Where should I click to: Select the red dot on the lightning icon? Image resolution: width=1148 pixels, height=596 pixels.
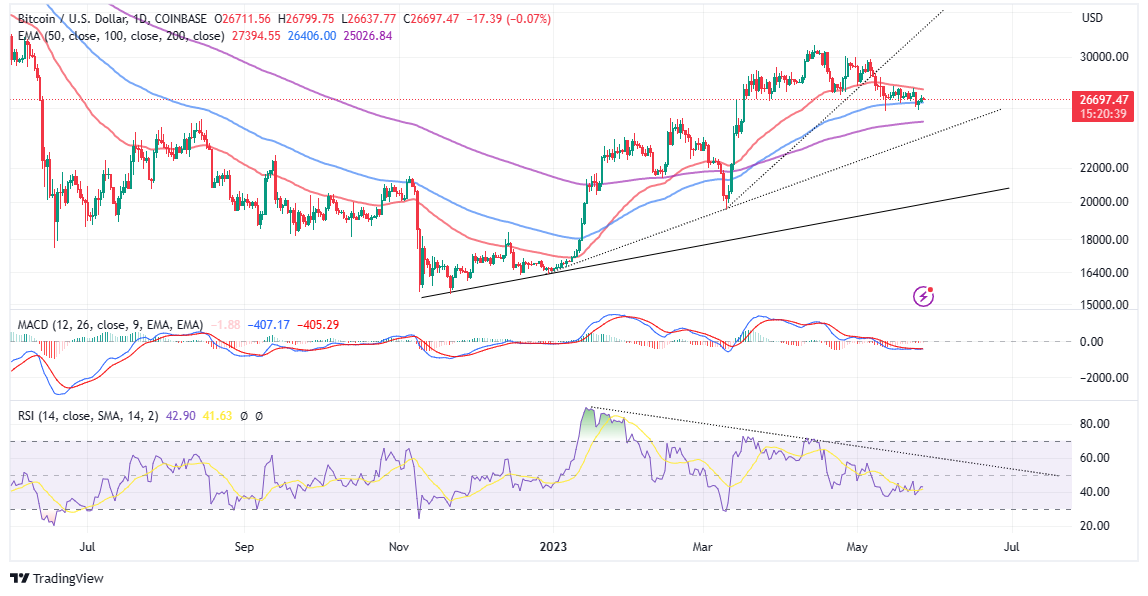(930, 288)
